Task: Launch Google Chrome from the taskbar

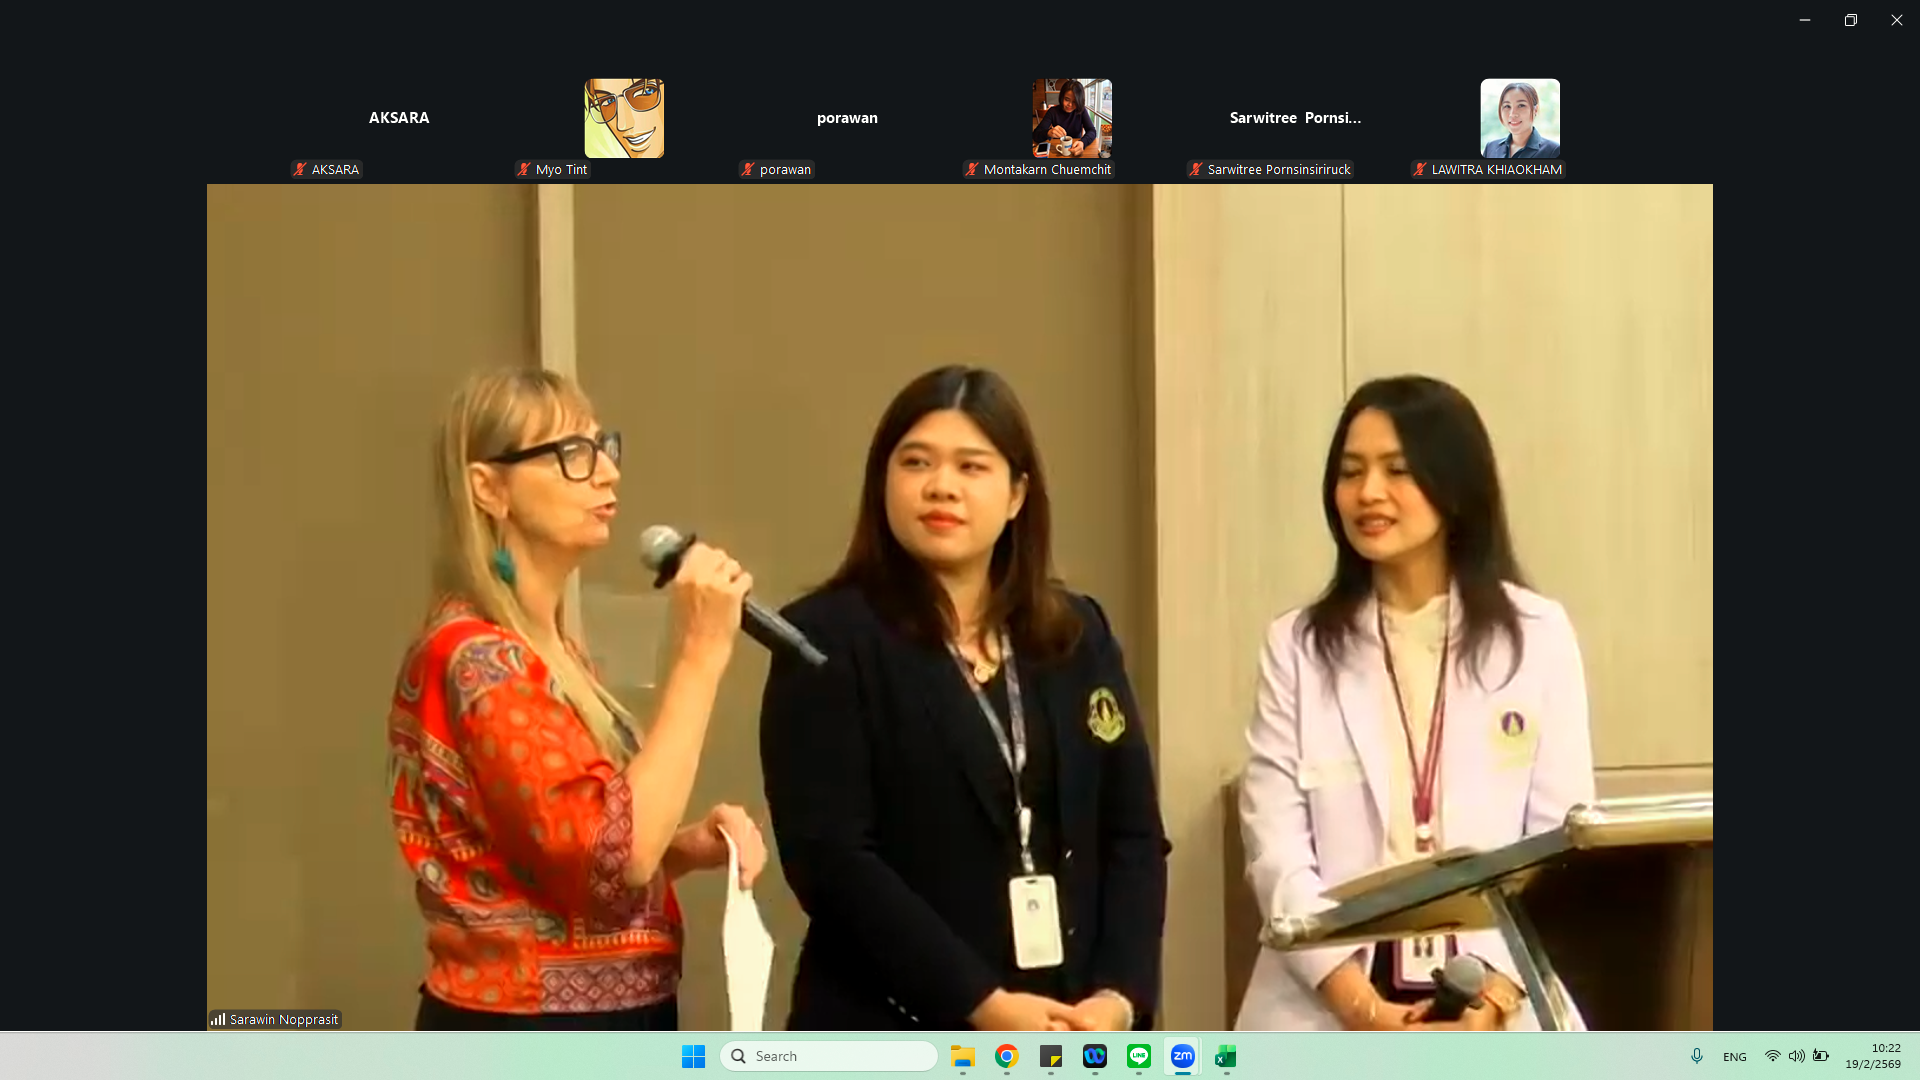Action: click(1007, 1056)
